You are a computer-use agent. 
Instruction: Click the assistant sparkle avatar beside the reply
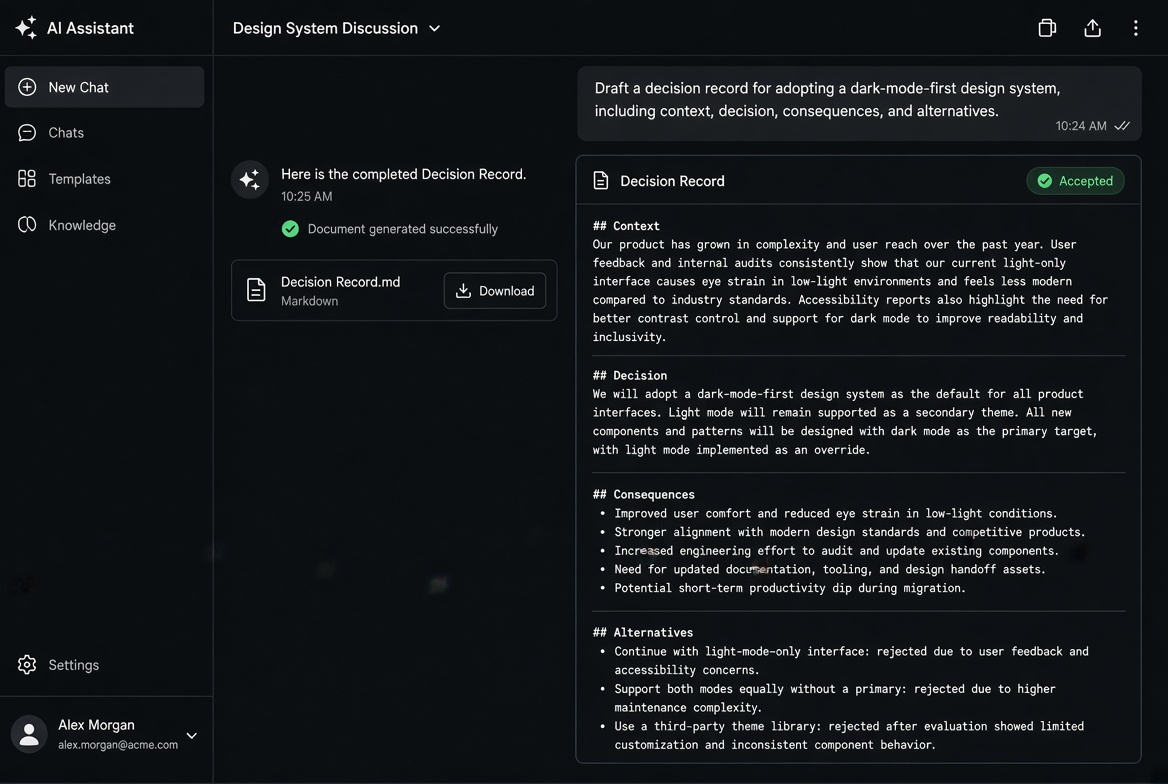(x=250, y=180)
